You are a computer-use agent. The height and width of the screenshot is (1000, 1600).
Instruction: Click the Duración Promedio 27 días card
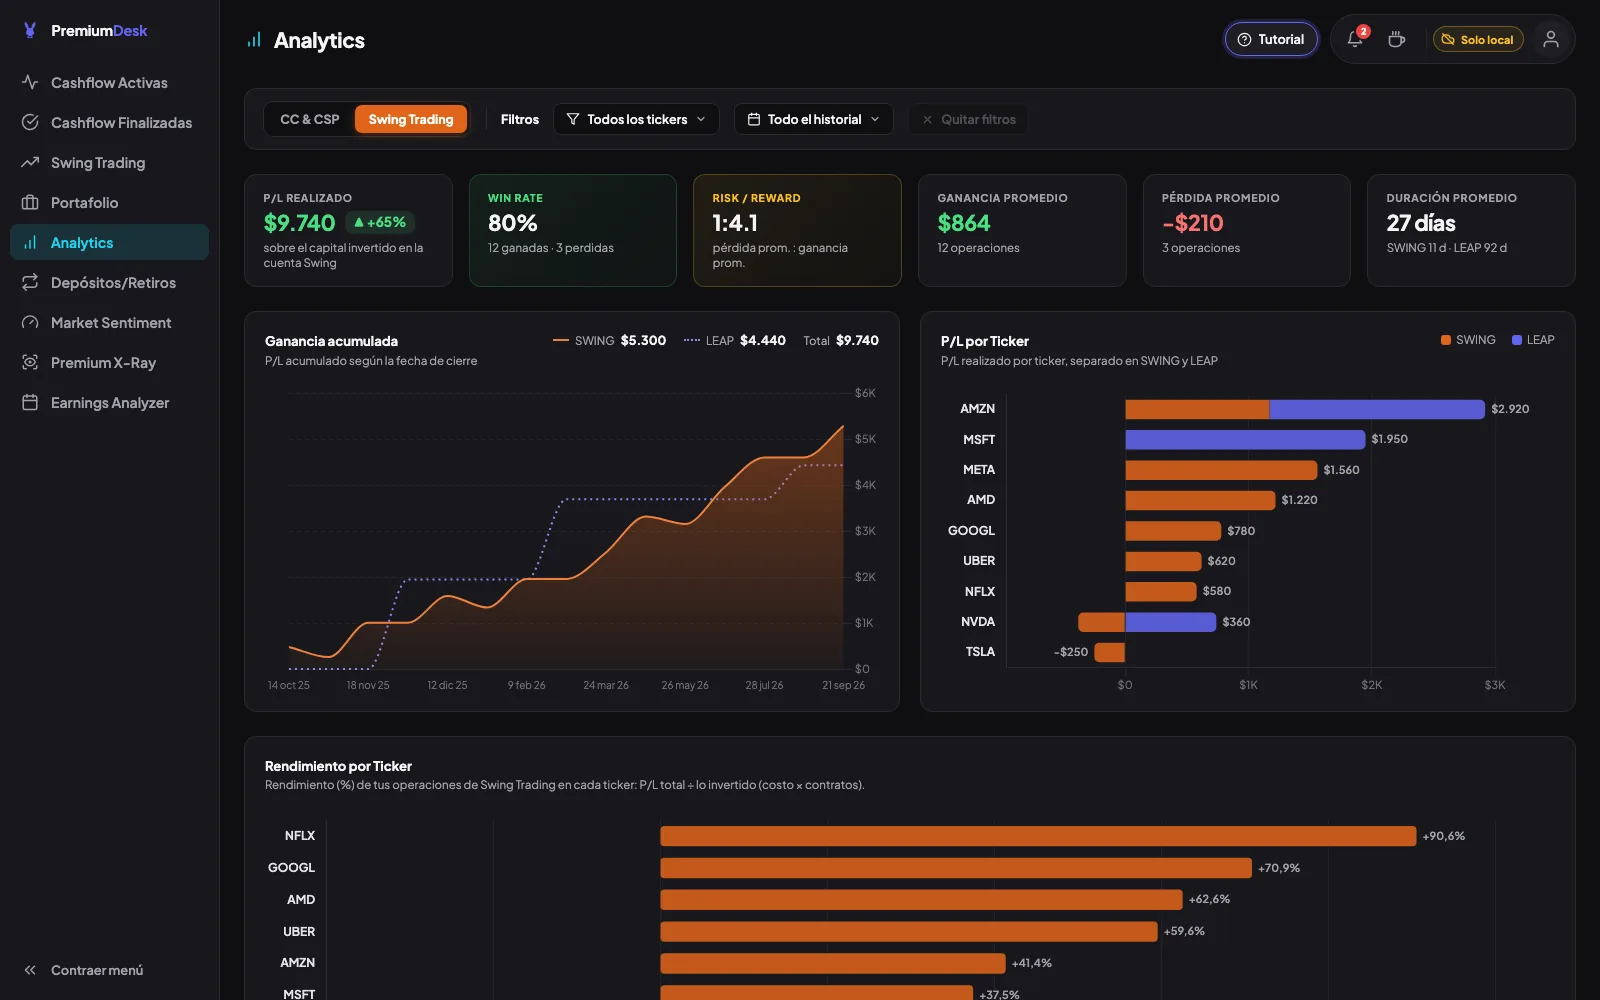(x=1471, y=231)
